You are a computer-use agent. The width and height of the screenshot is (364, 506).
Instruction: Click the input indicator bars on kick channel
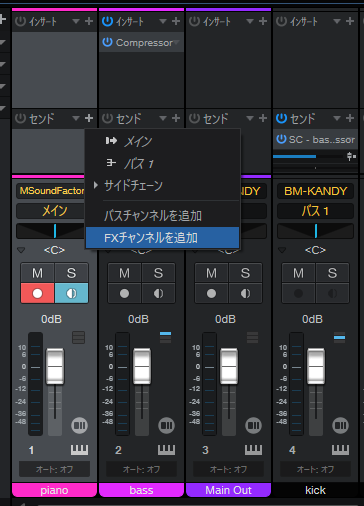[x=339, y=337]
